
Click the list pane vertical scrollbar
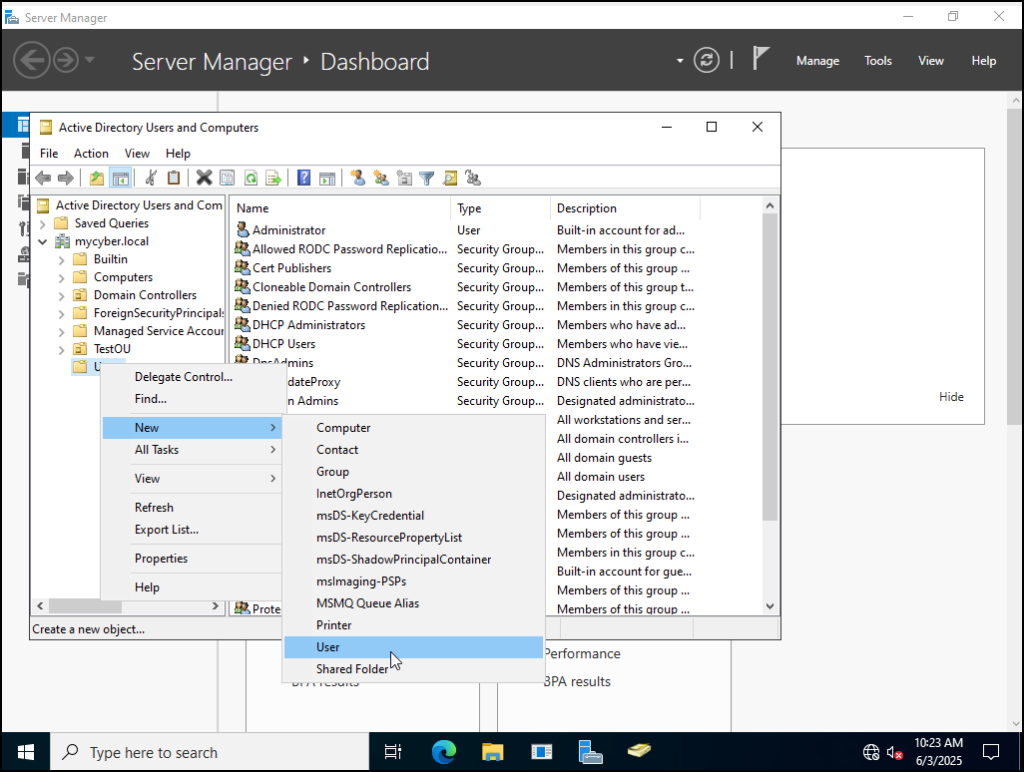click(770, 366)
